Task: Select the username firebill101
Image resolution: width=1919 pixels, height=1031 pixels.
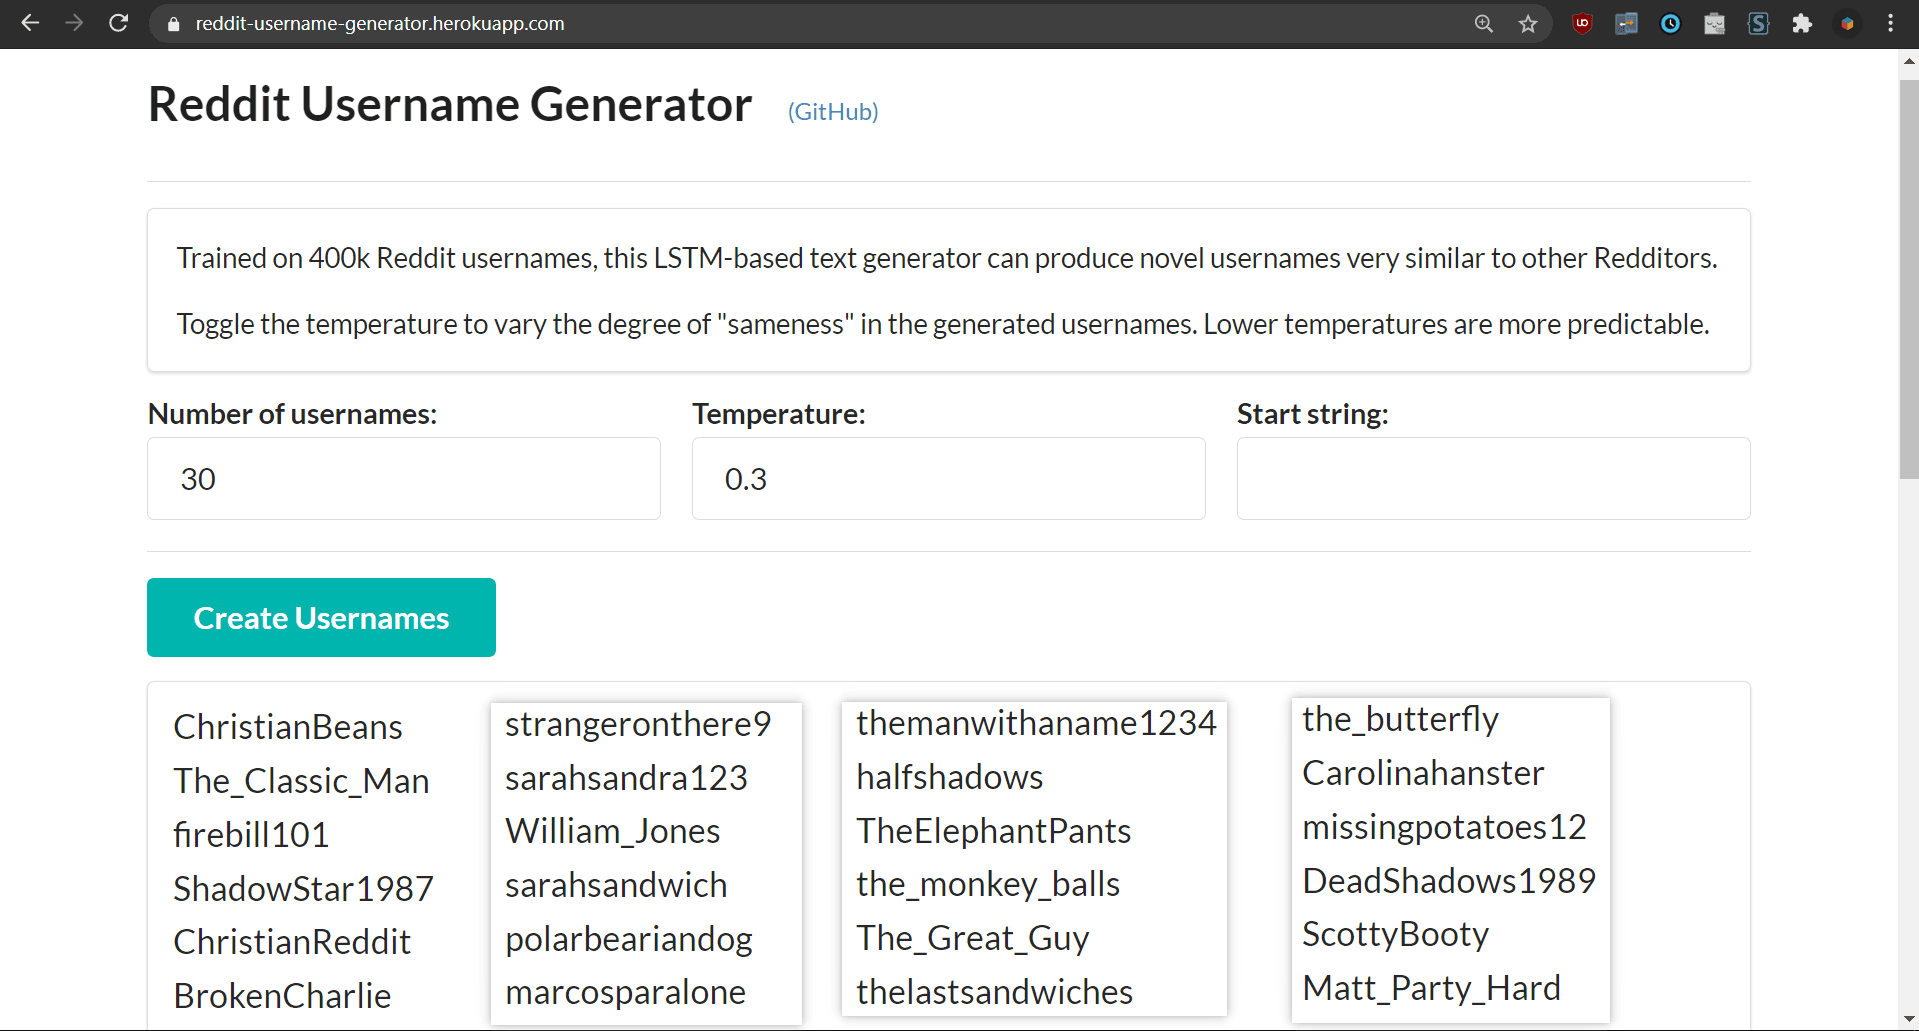Action: tap(251, 835)
